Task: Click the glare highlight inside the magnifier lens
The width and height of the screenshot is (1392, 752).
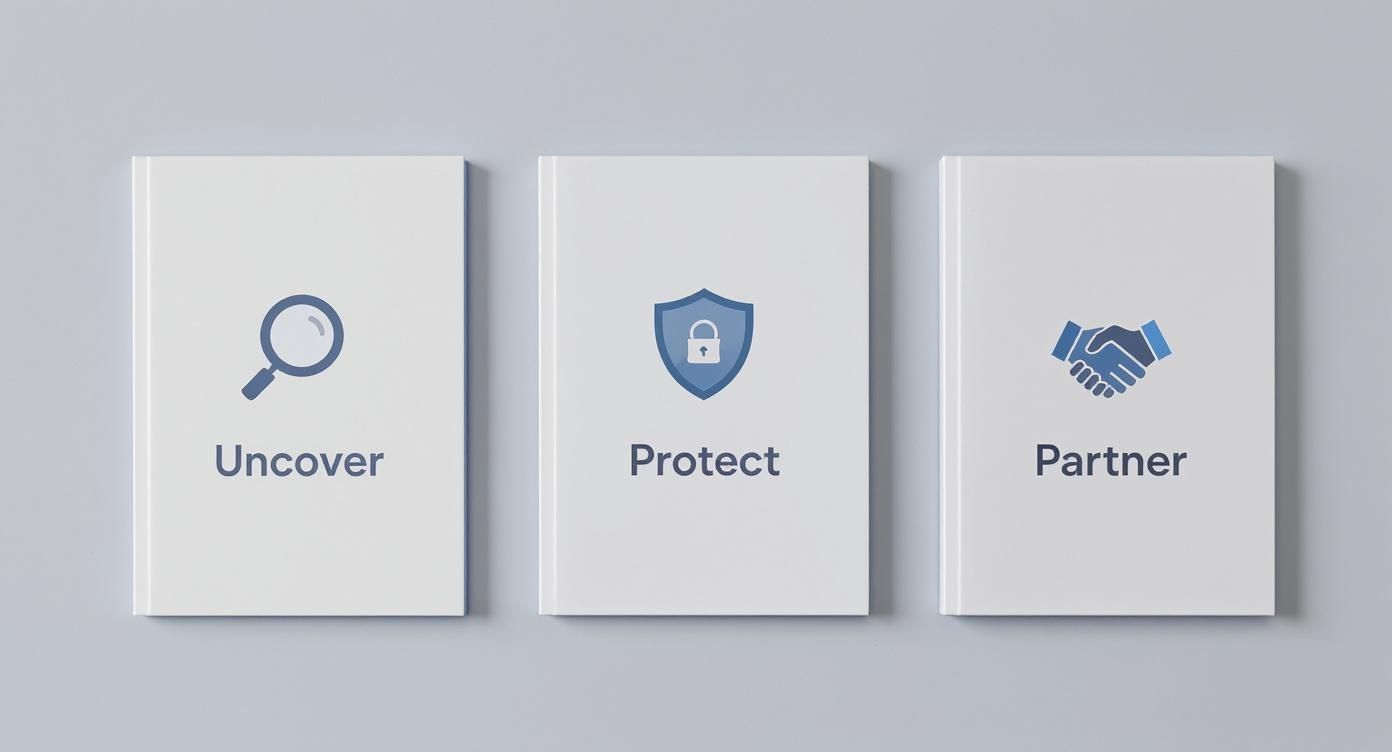Action: (318, 324)
